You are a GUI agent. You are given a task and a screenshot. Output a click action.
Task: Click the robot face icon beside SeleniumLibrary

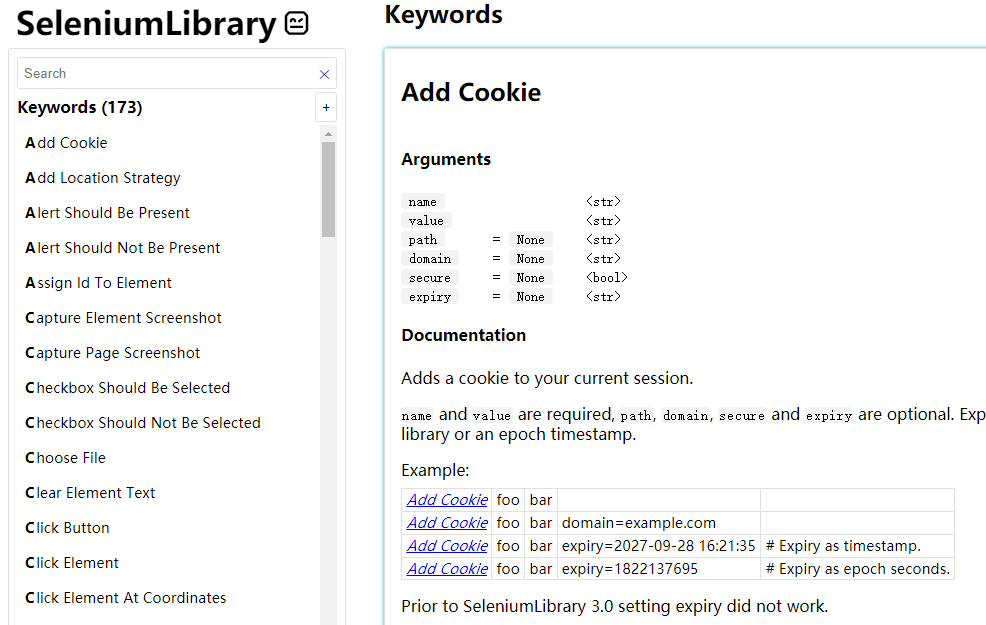(x=297, y=24)
